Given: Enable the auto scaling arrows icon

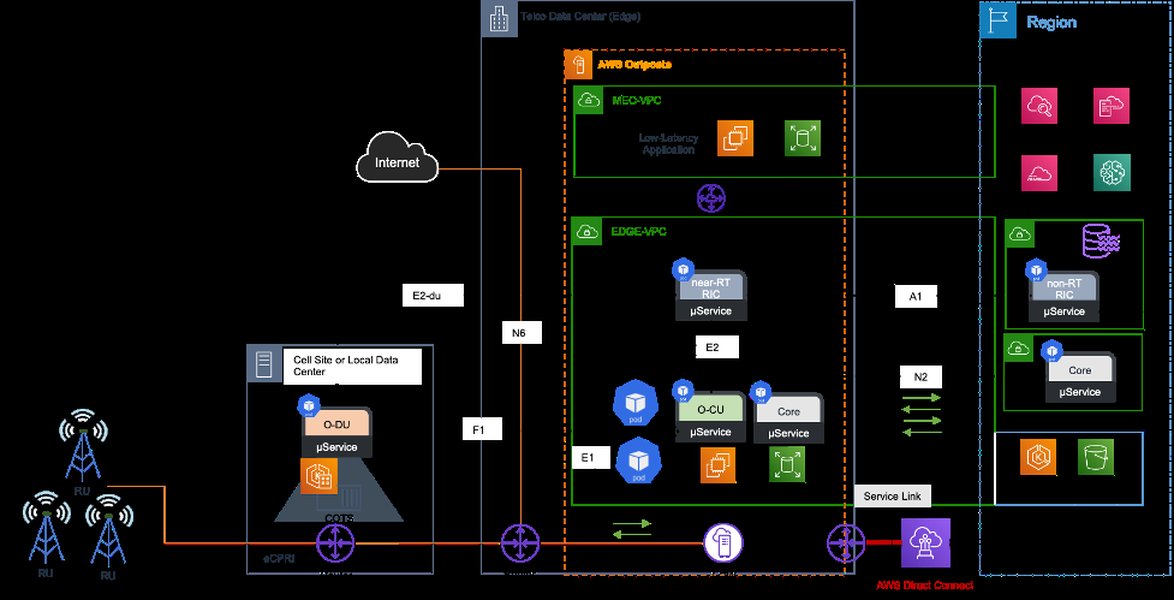Looking at the screenshot, I should pos(788,467).
